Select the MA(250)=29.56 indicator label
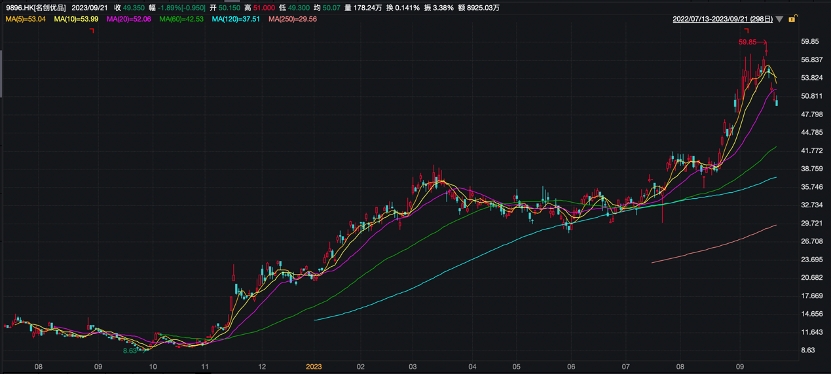832x374 pixels. coord(292,19)
